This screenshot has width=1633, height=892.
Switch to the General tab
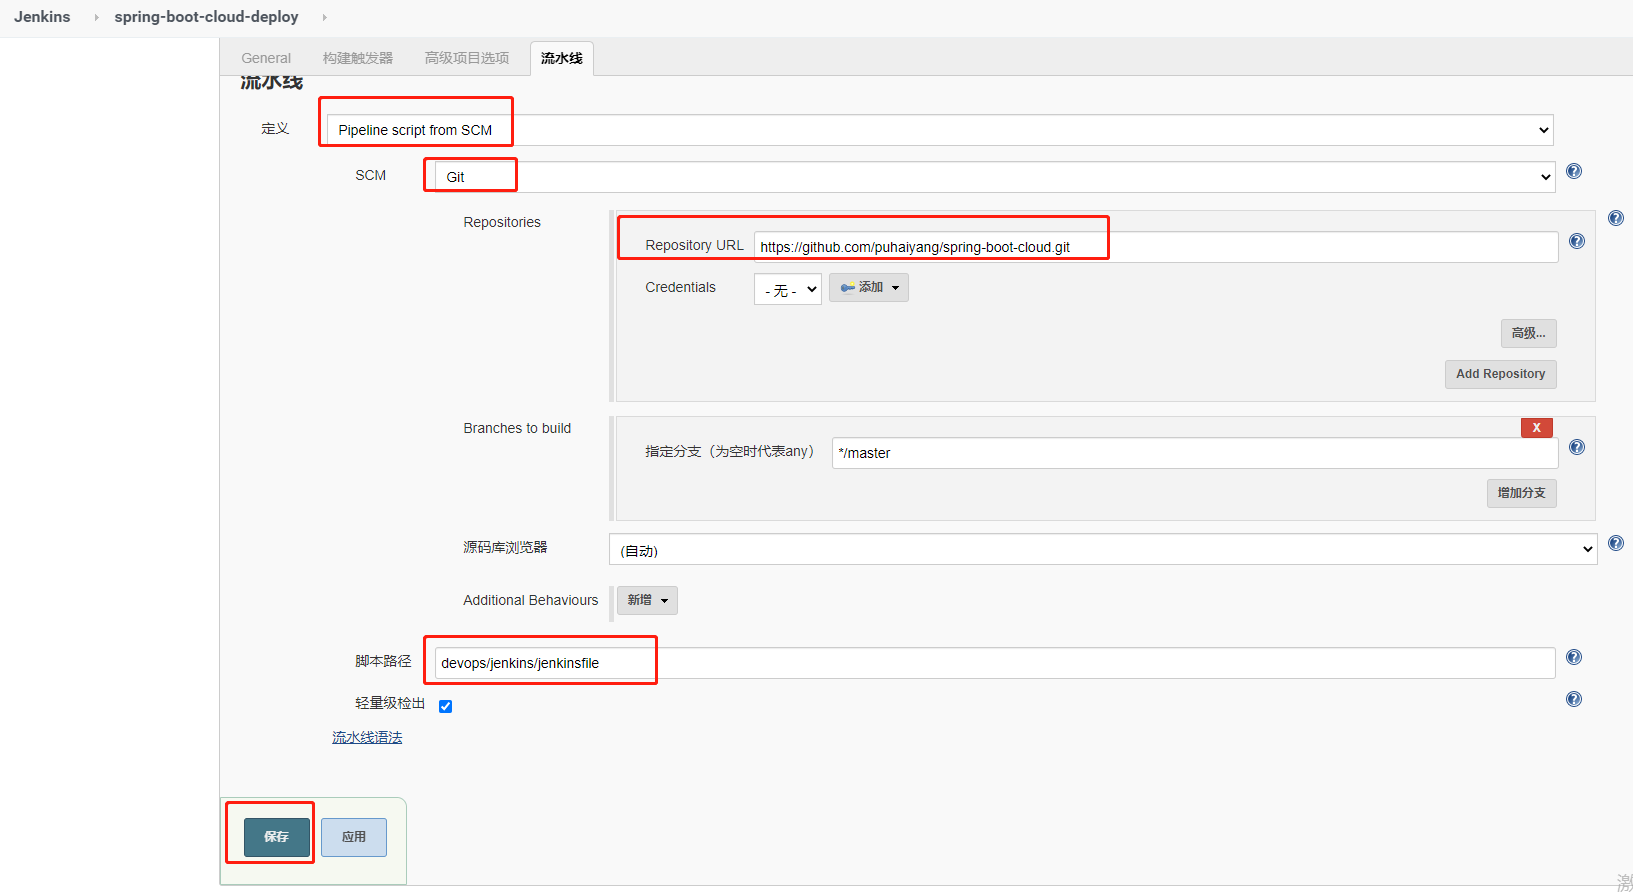tap(266, 58)
